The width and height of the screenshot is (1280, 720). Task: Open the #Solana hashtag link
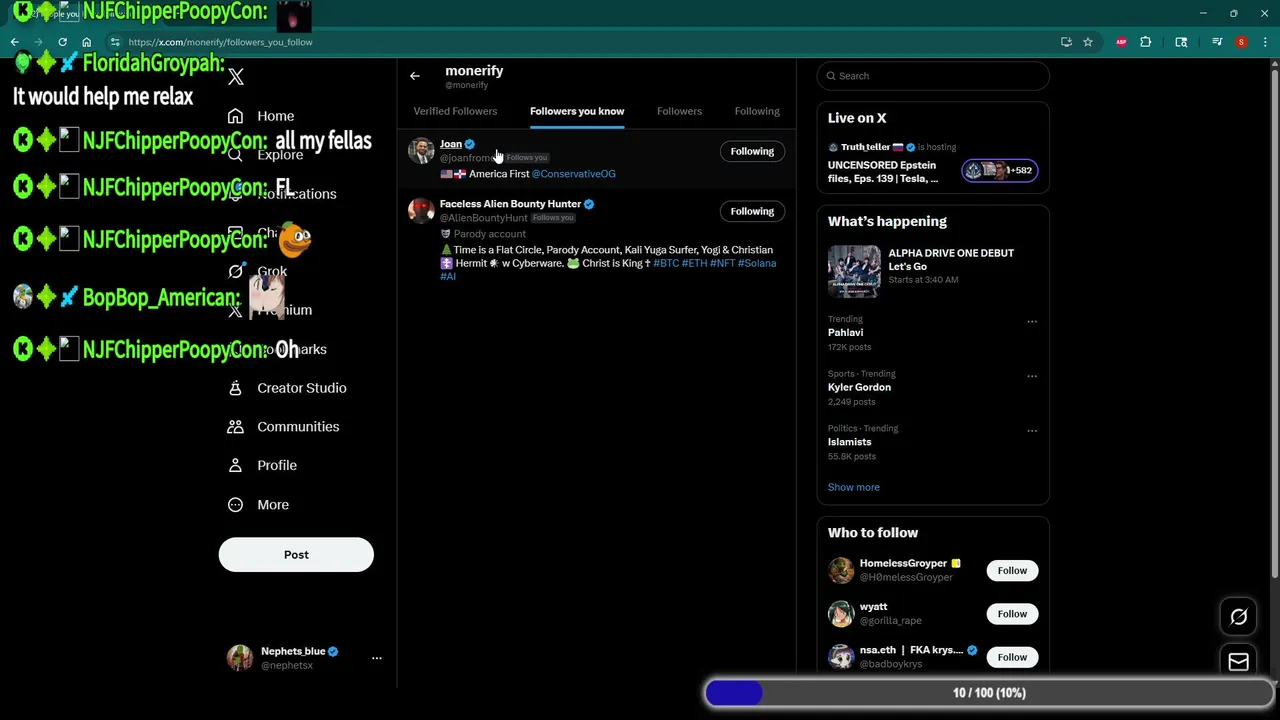757,263
